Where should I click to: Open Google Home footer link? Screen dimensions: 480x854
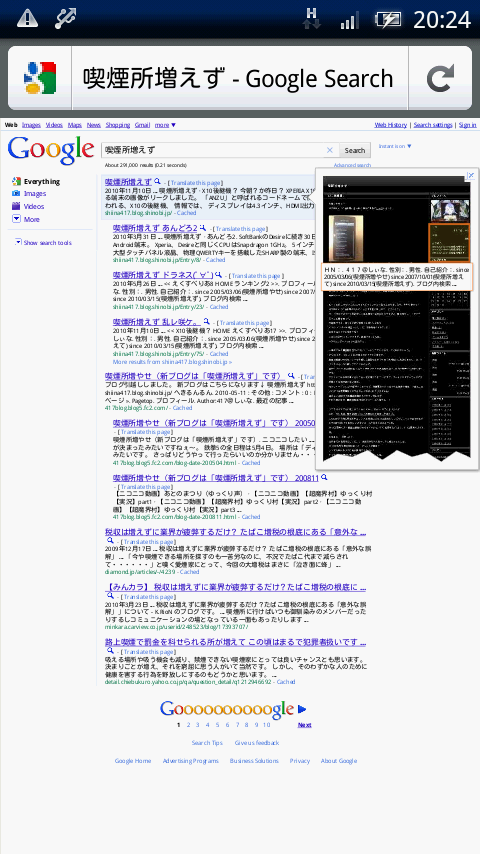(133, 761)
